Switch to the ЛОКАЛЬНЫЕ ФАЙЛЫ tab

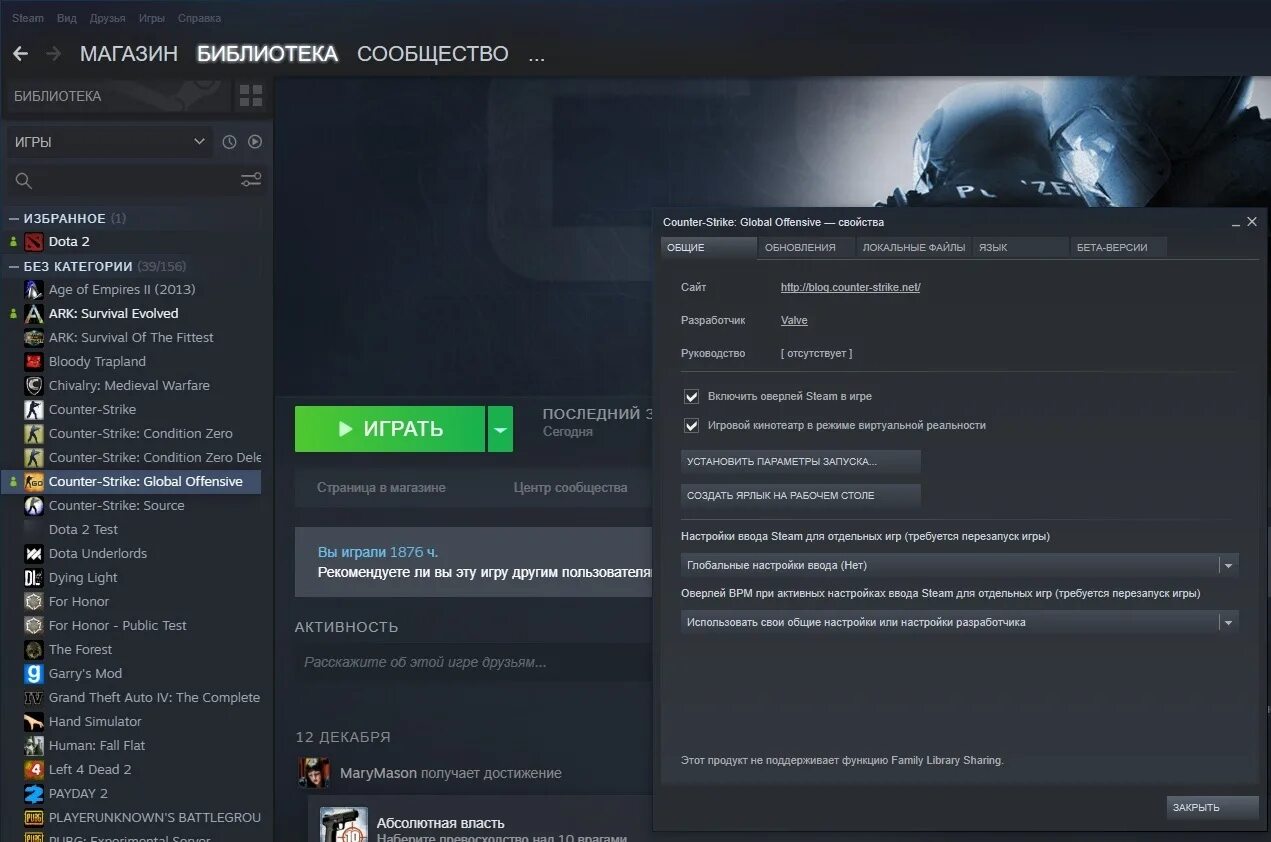[914, 247]
